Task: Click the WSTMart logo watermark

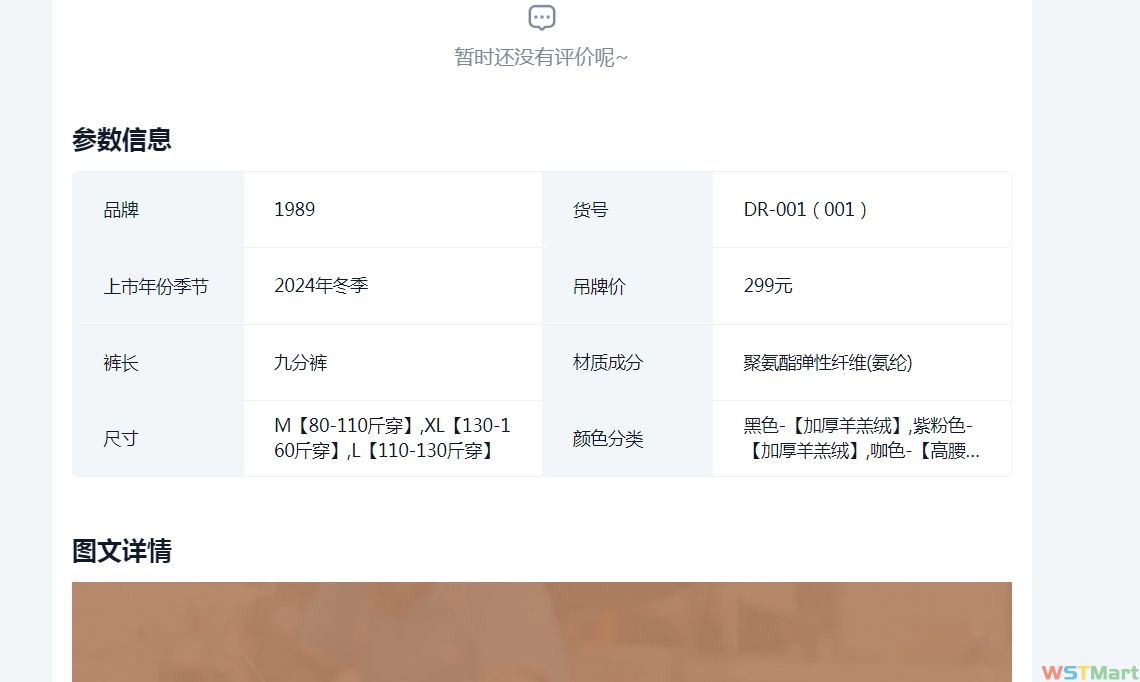Action: [1089, 671]
